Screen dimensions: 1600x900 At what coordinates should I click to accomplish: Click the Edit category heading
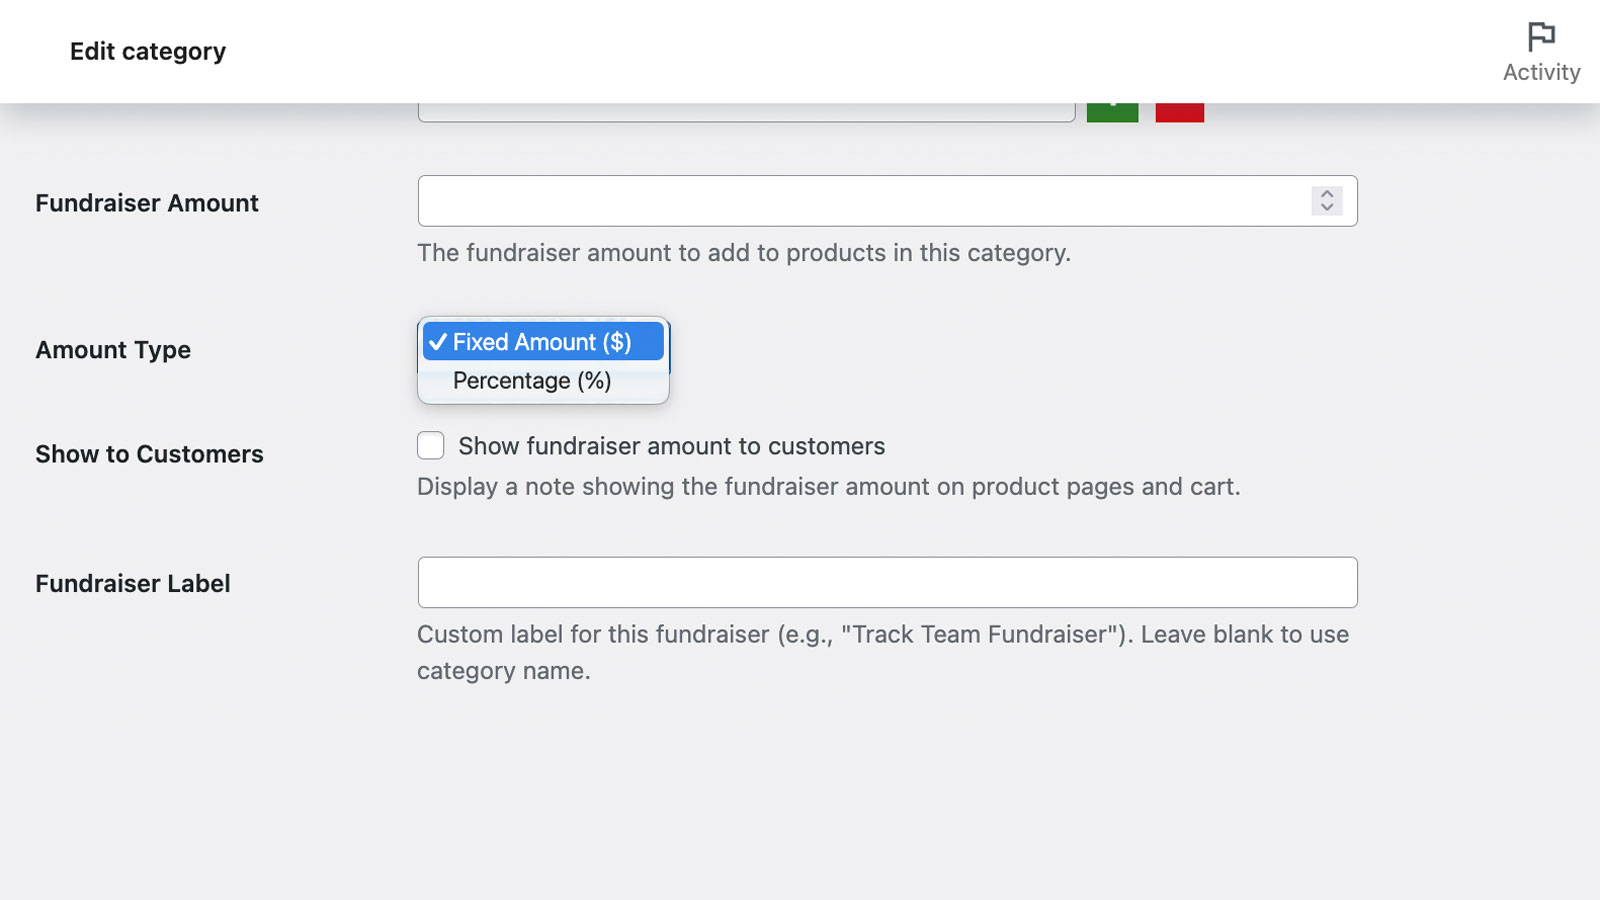click(147, 51)
